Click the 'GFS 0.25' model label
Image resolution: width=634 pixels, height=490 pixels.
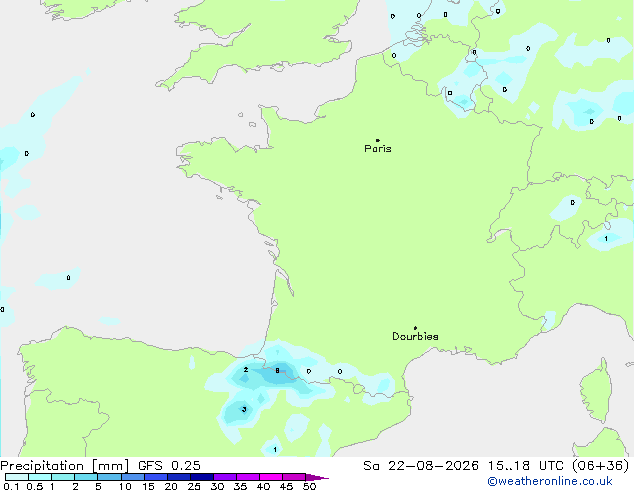click(x=169, y=466)
